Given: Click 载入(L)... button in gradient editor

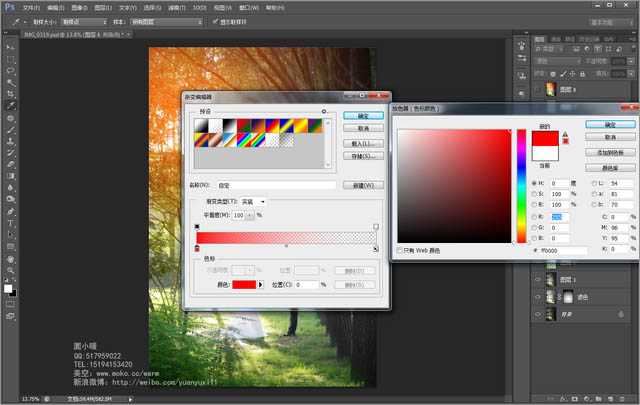Looking at the screenshot, I should 363,143.
